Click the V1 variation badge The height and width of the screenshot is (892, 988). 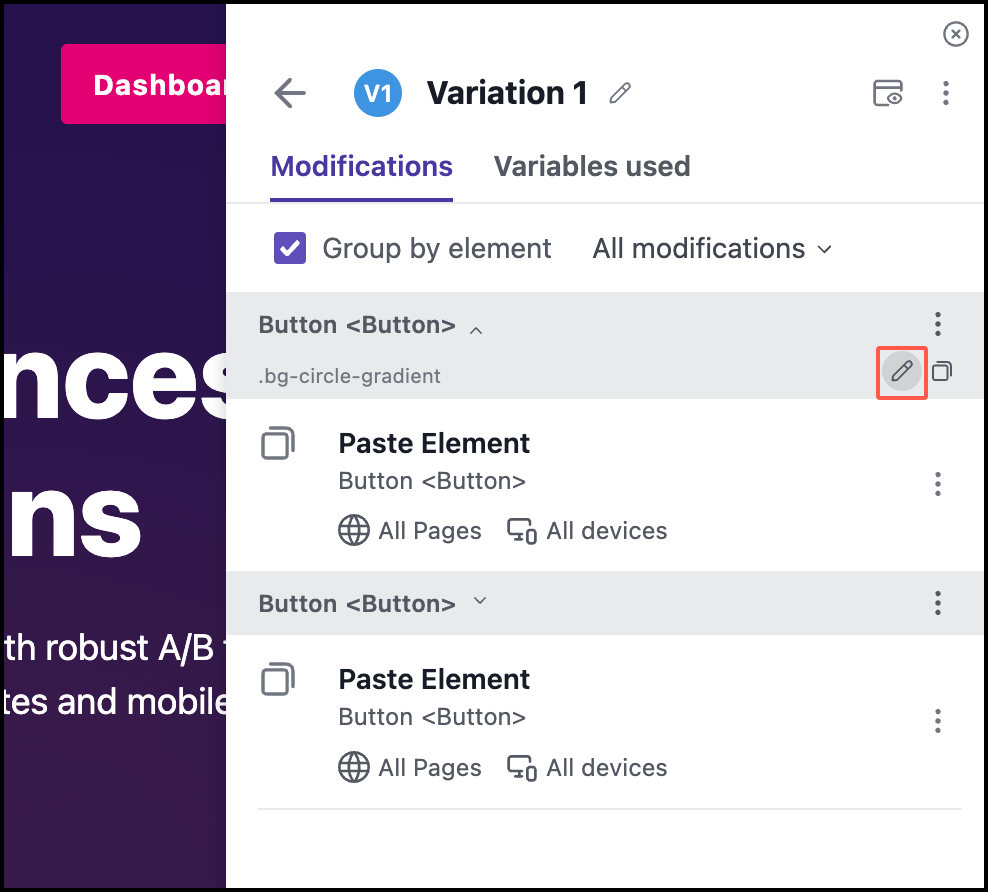tap(378, 94)
